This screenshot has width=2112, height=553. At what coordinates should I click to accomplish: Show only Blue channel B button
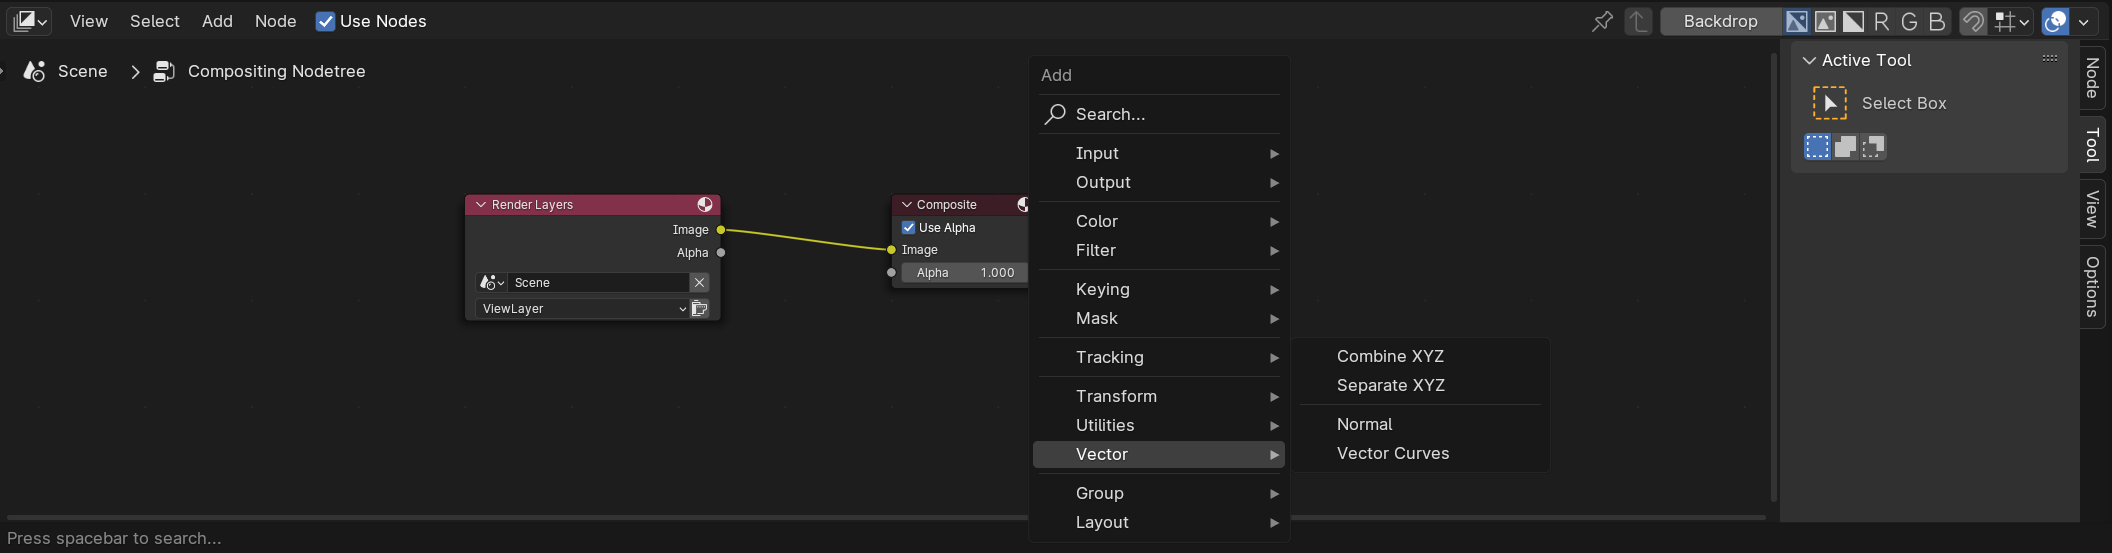coord(1937,21)
